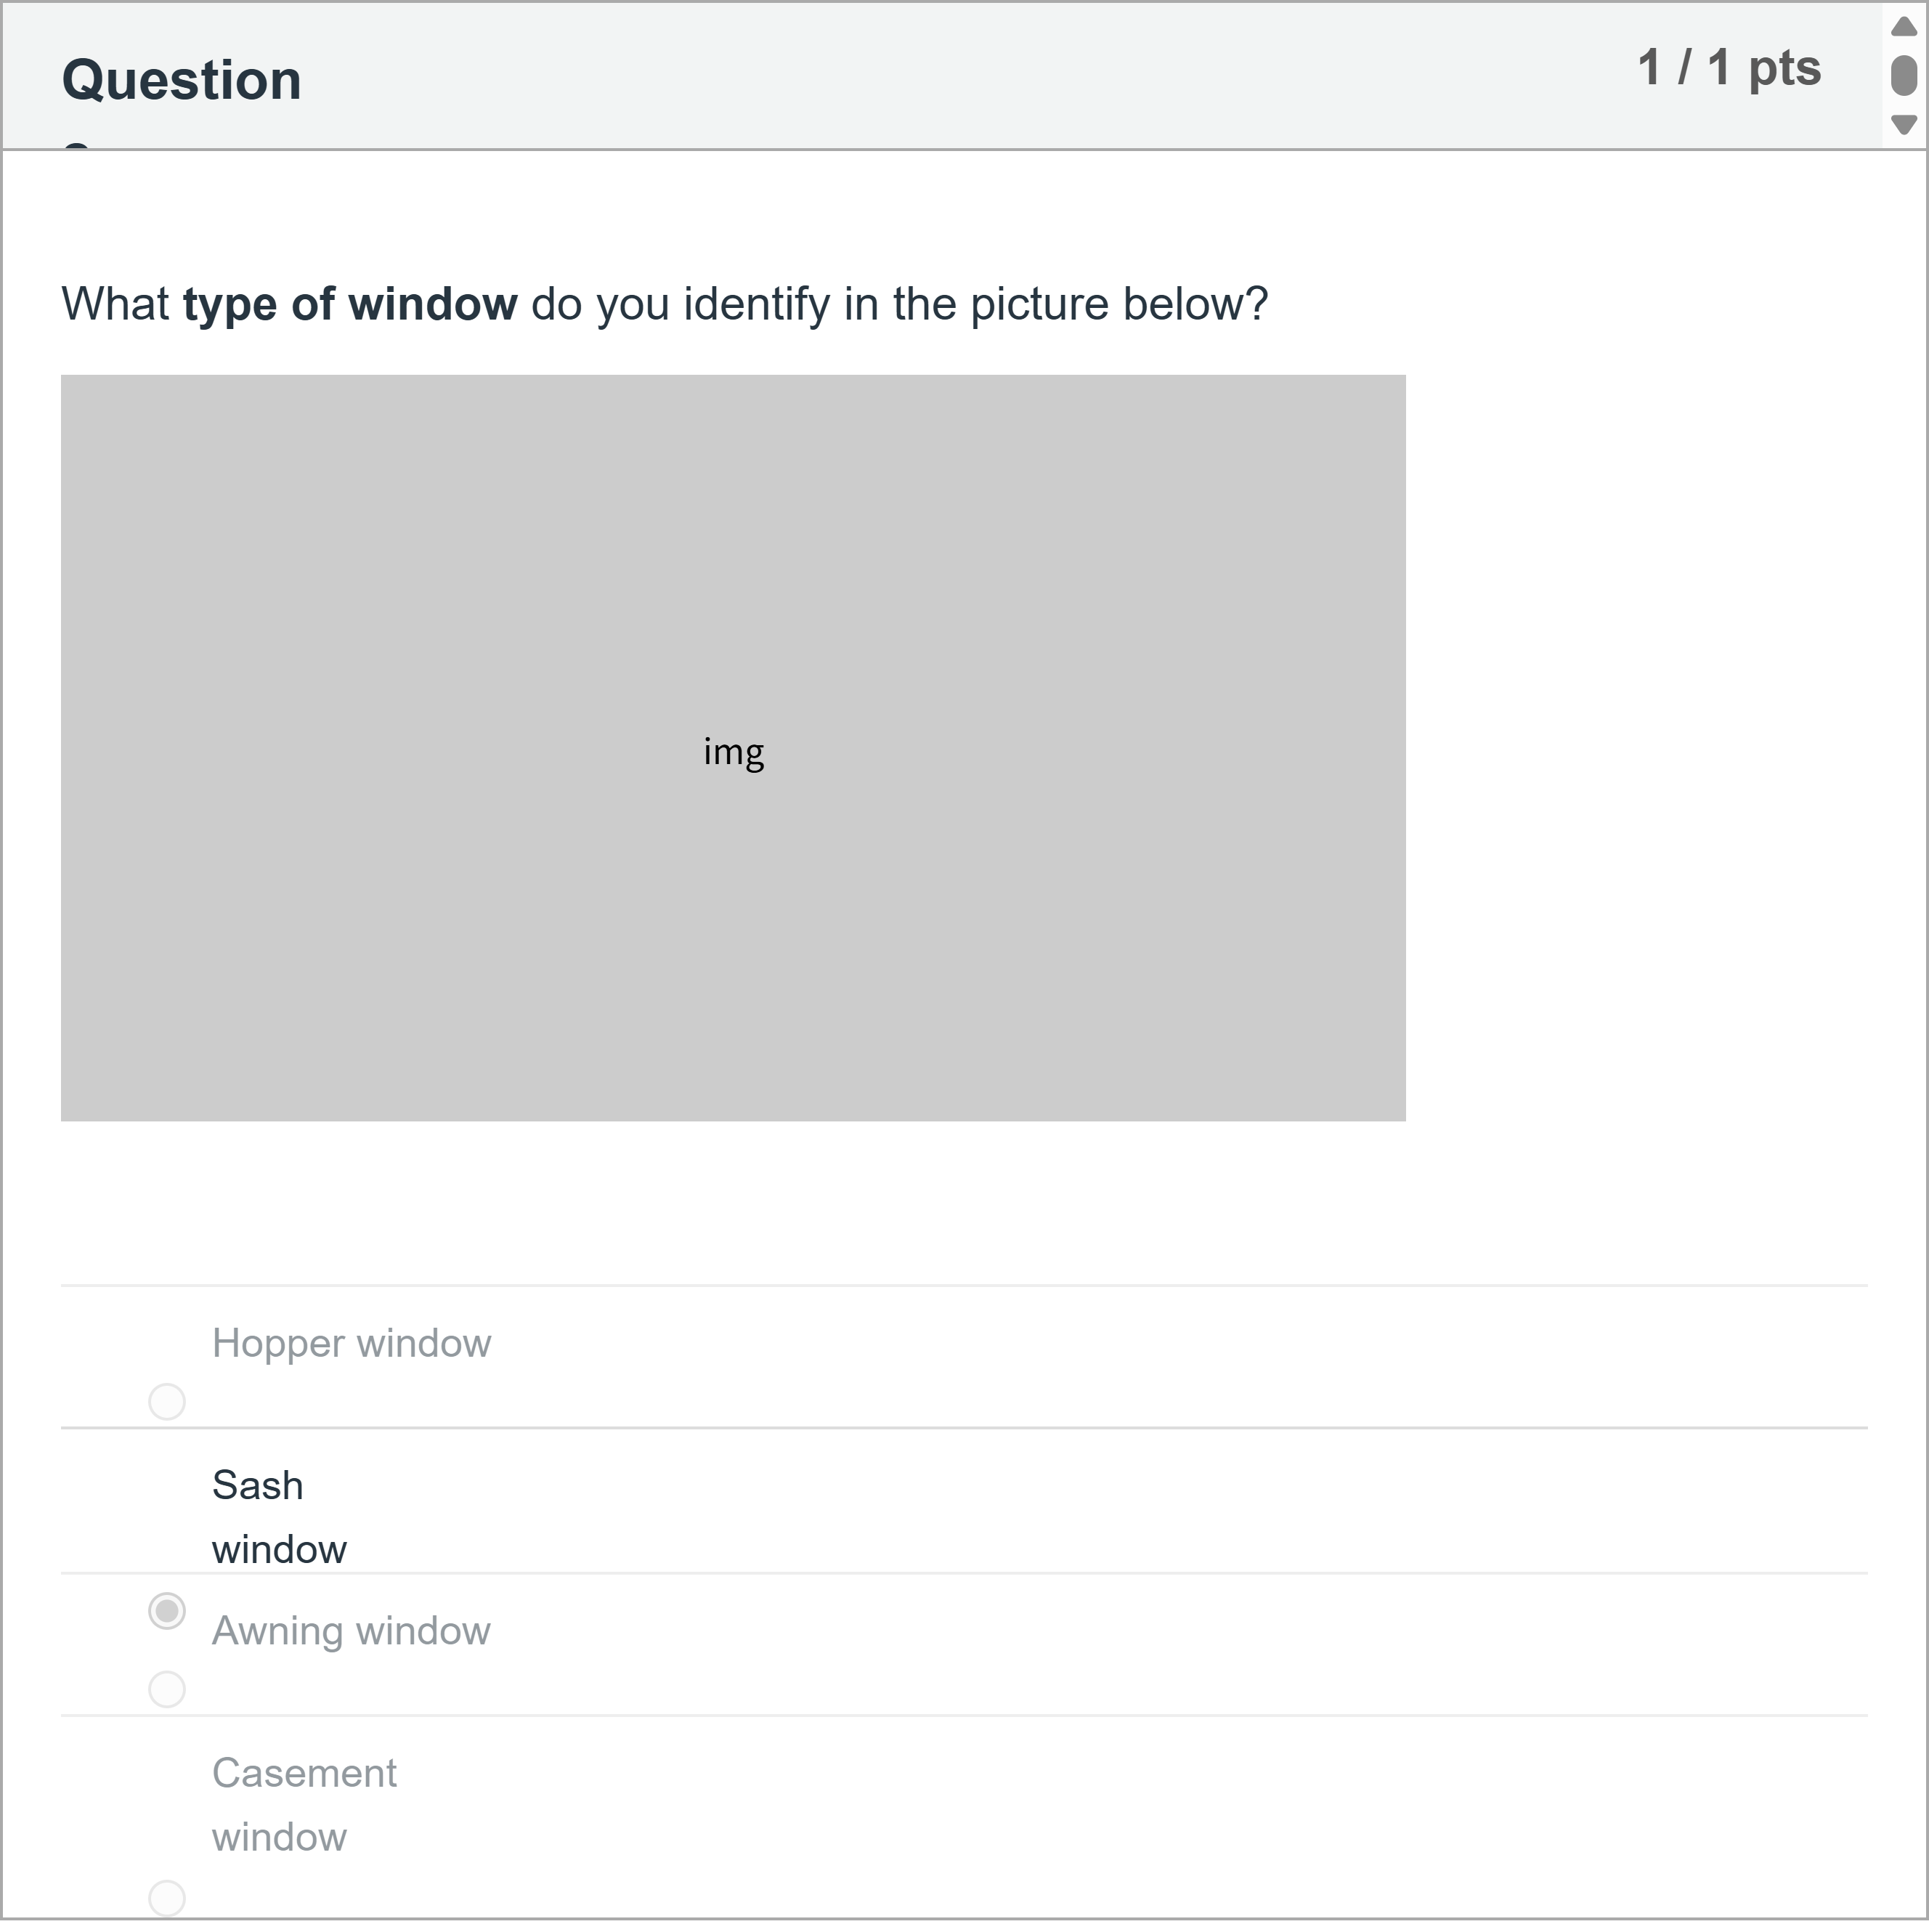The width and height of the screenshot is (1929, 1932).
Task: Click the selected Sash window radio indicator
Action: point(168,1611)
